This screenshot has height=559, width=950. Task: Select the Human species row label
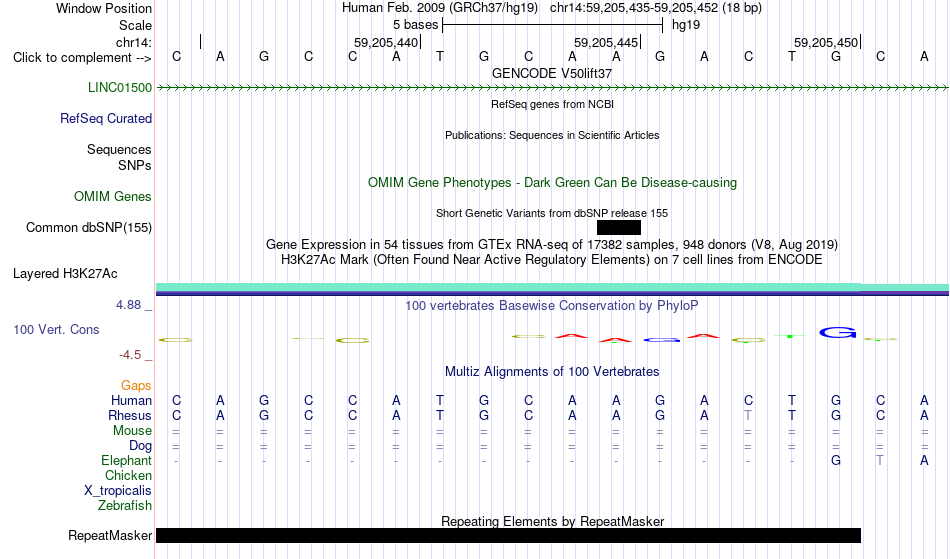tap(131, 401)
